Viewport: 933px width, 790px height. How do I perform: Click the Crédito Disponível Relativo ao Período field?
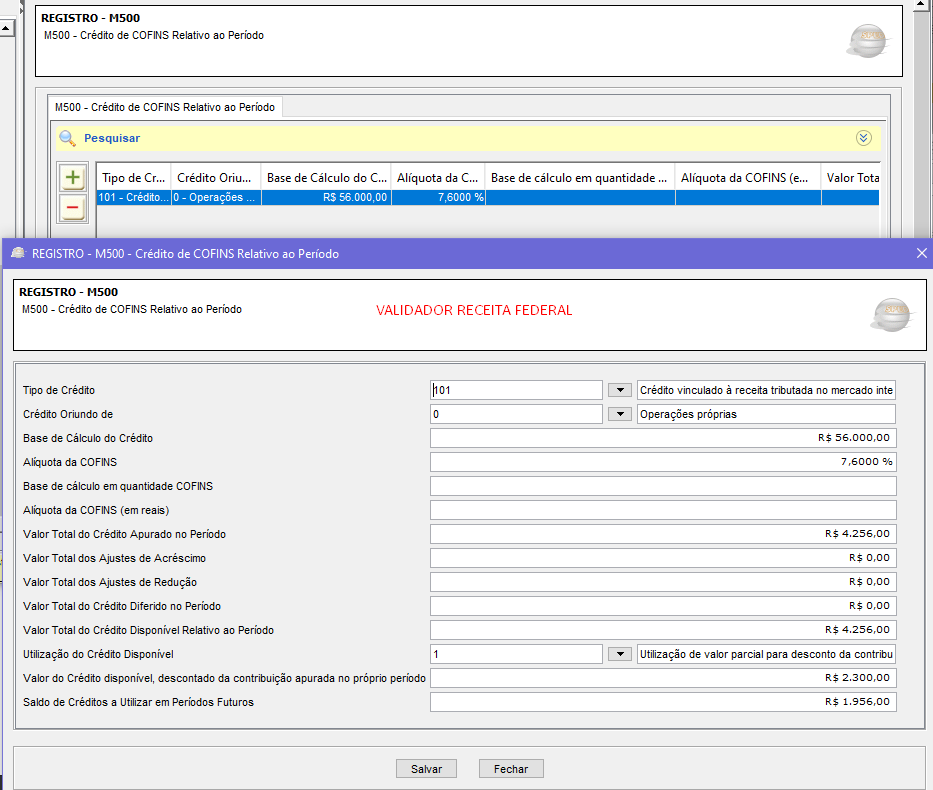[663, 630]
